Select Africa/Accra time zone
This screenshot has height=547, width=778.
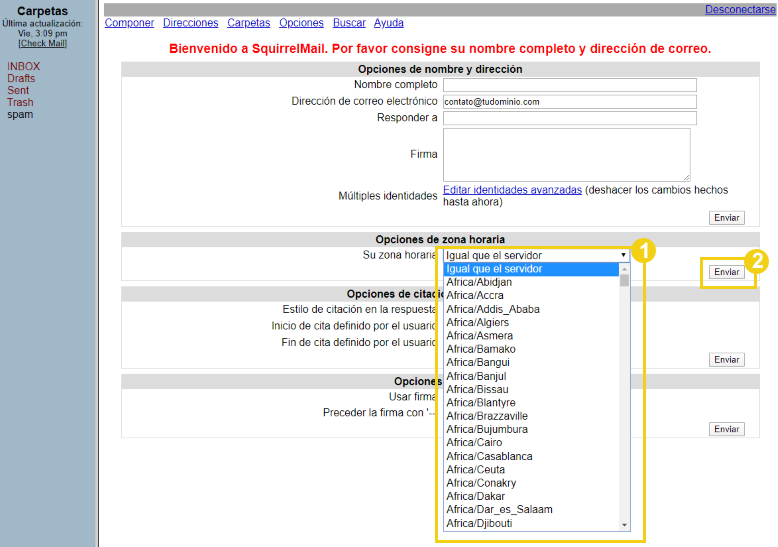point(531,296)
